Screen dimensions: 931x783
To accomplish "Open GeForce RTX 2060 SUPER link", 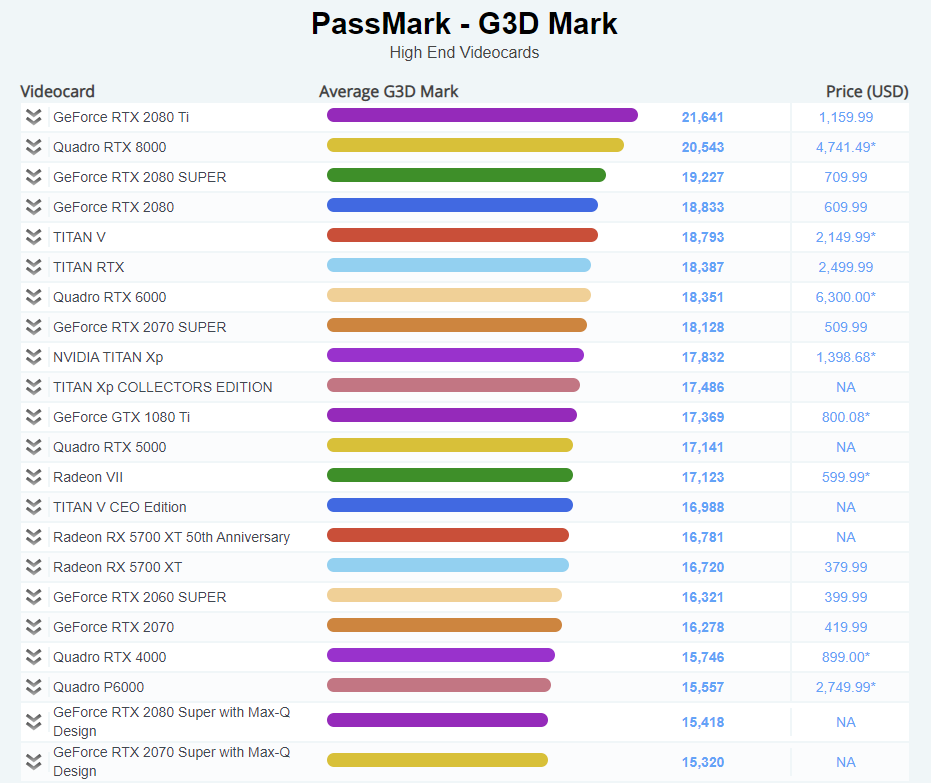I will click(140, 597).
